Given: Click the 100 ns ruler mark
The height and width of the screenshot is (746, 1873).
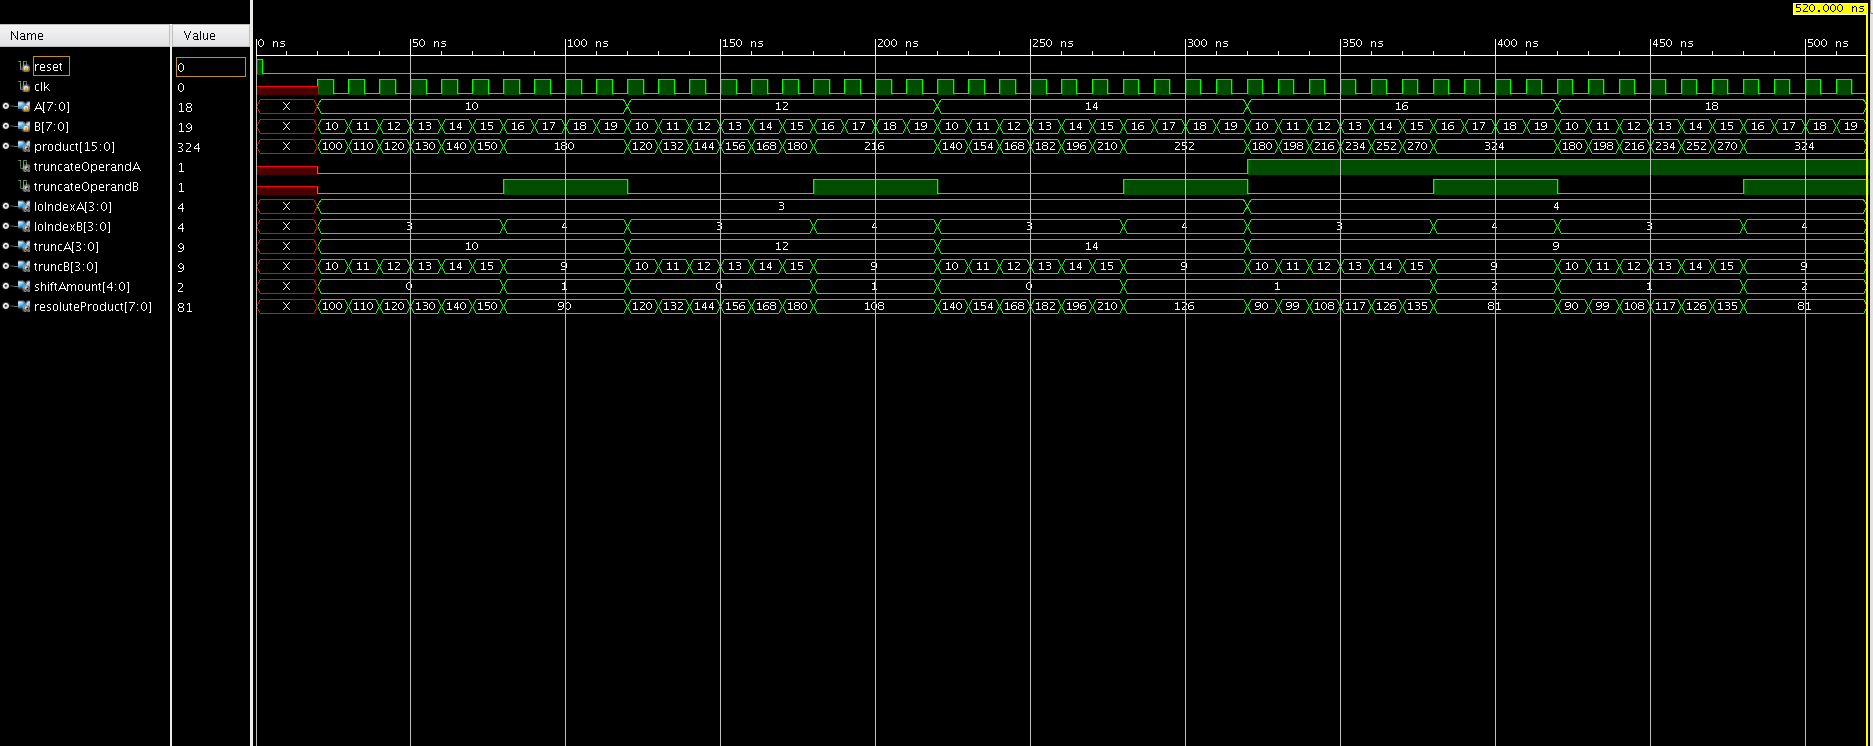Looking at the screenshot, I should point(588,43).
